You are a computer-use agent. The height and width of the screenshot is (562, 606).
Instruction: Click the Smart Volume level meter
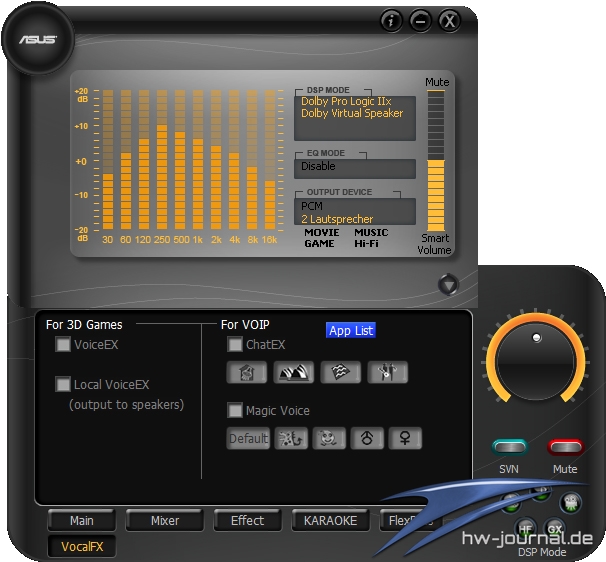pyautogui.click(x=436, y=160)
